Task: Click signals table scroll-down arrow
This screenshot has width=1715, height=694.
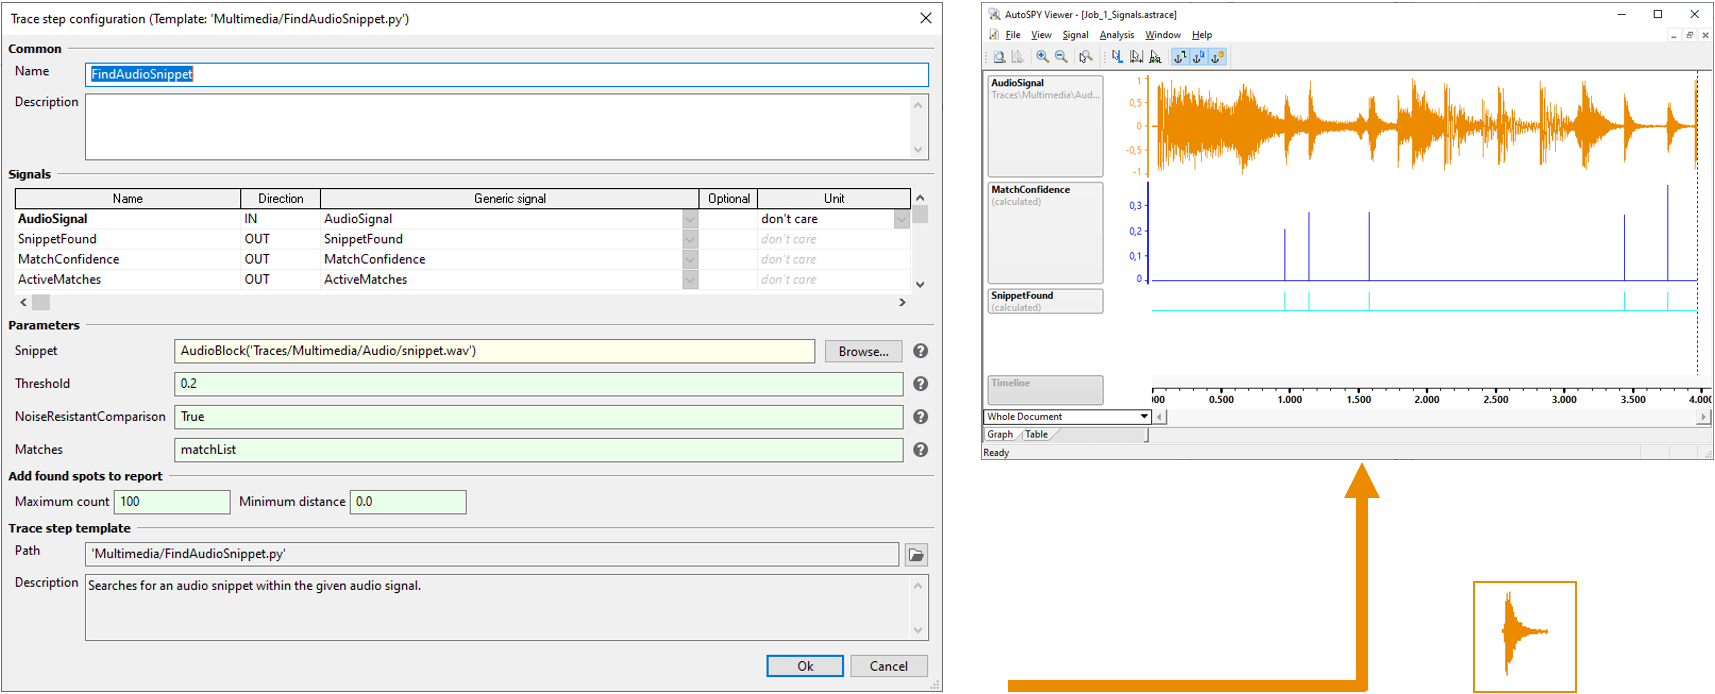Action: (920, 284)
